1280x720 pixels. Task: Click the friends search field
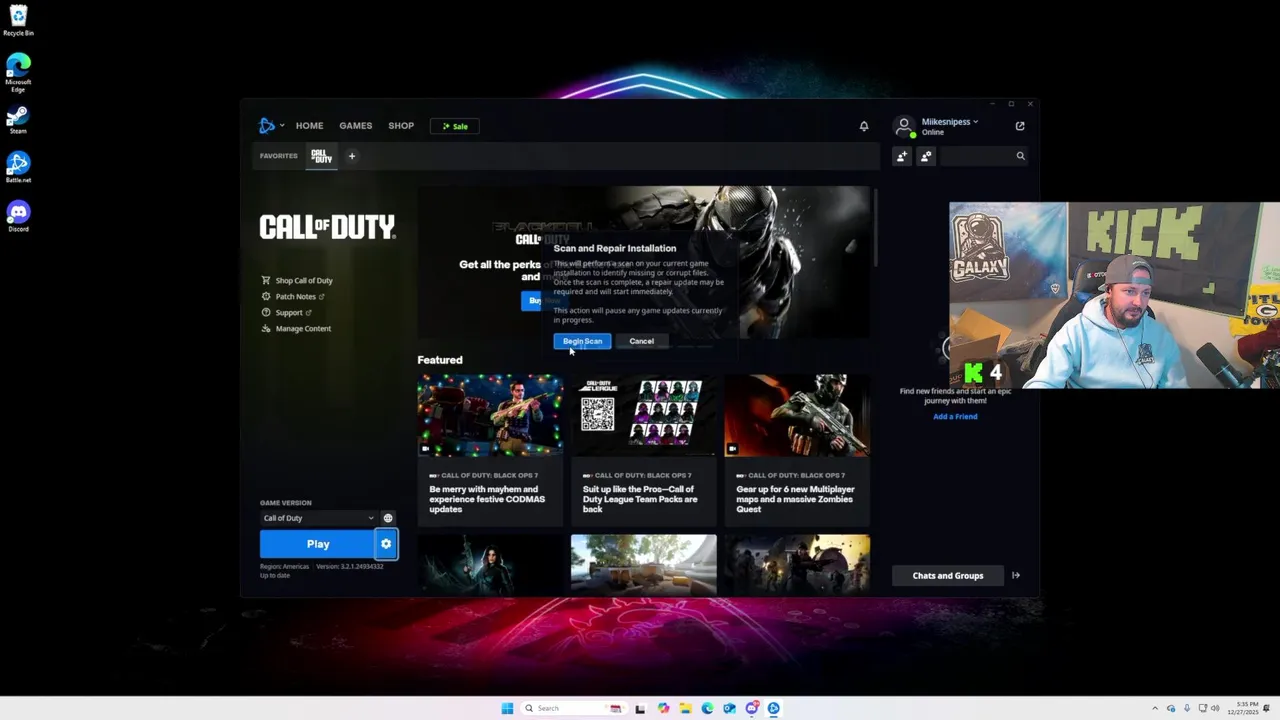pos(984,156)
